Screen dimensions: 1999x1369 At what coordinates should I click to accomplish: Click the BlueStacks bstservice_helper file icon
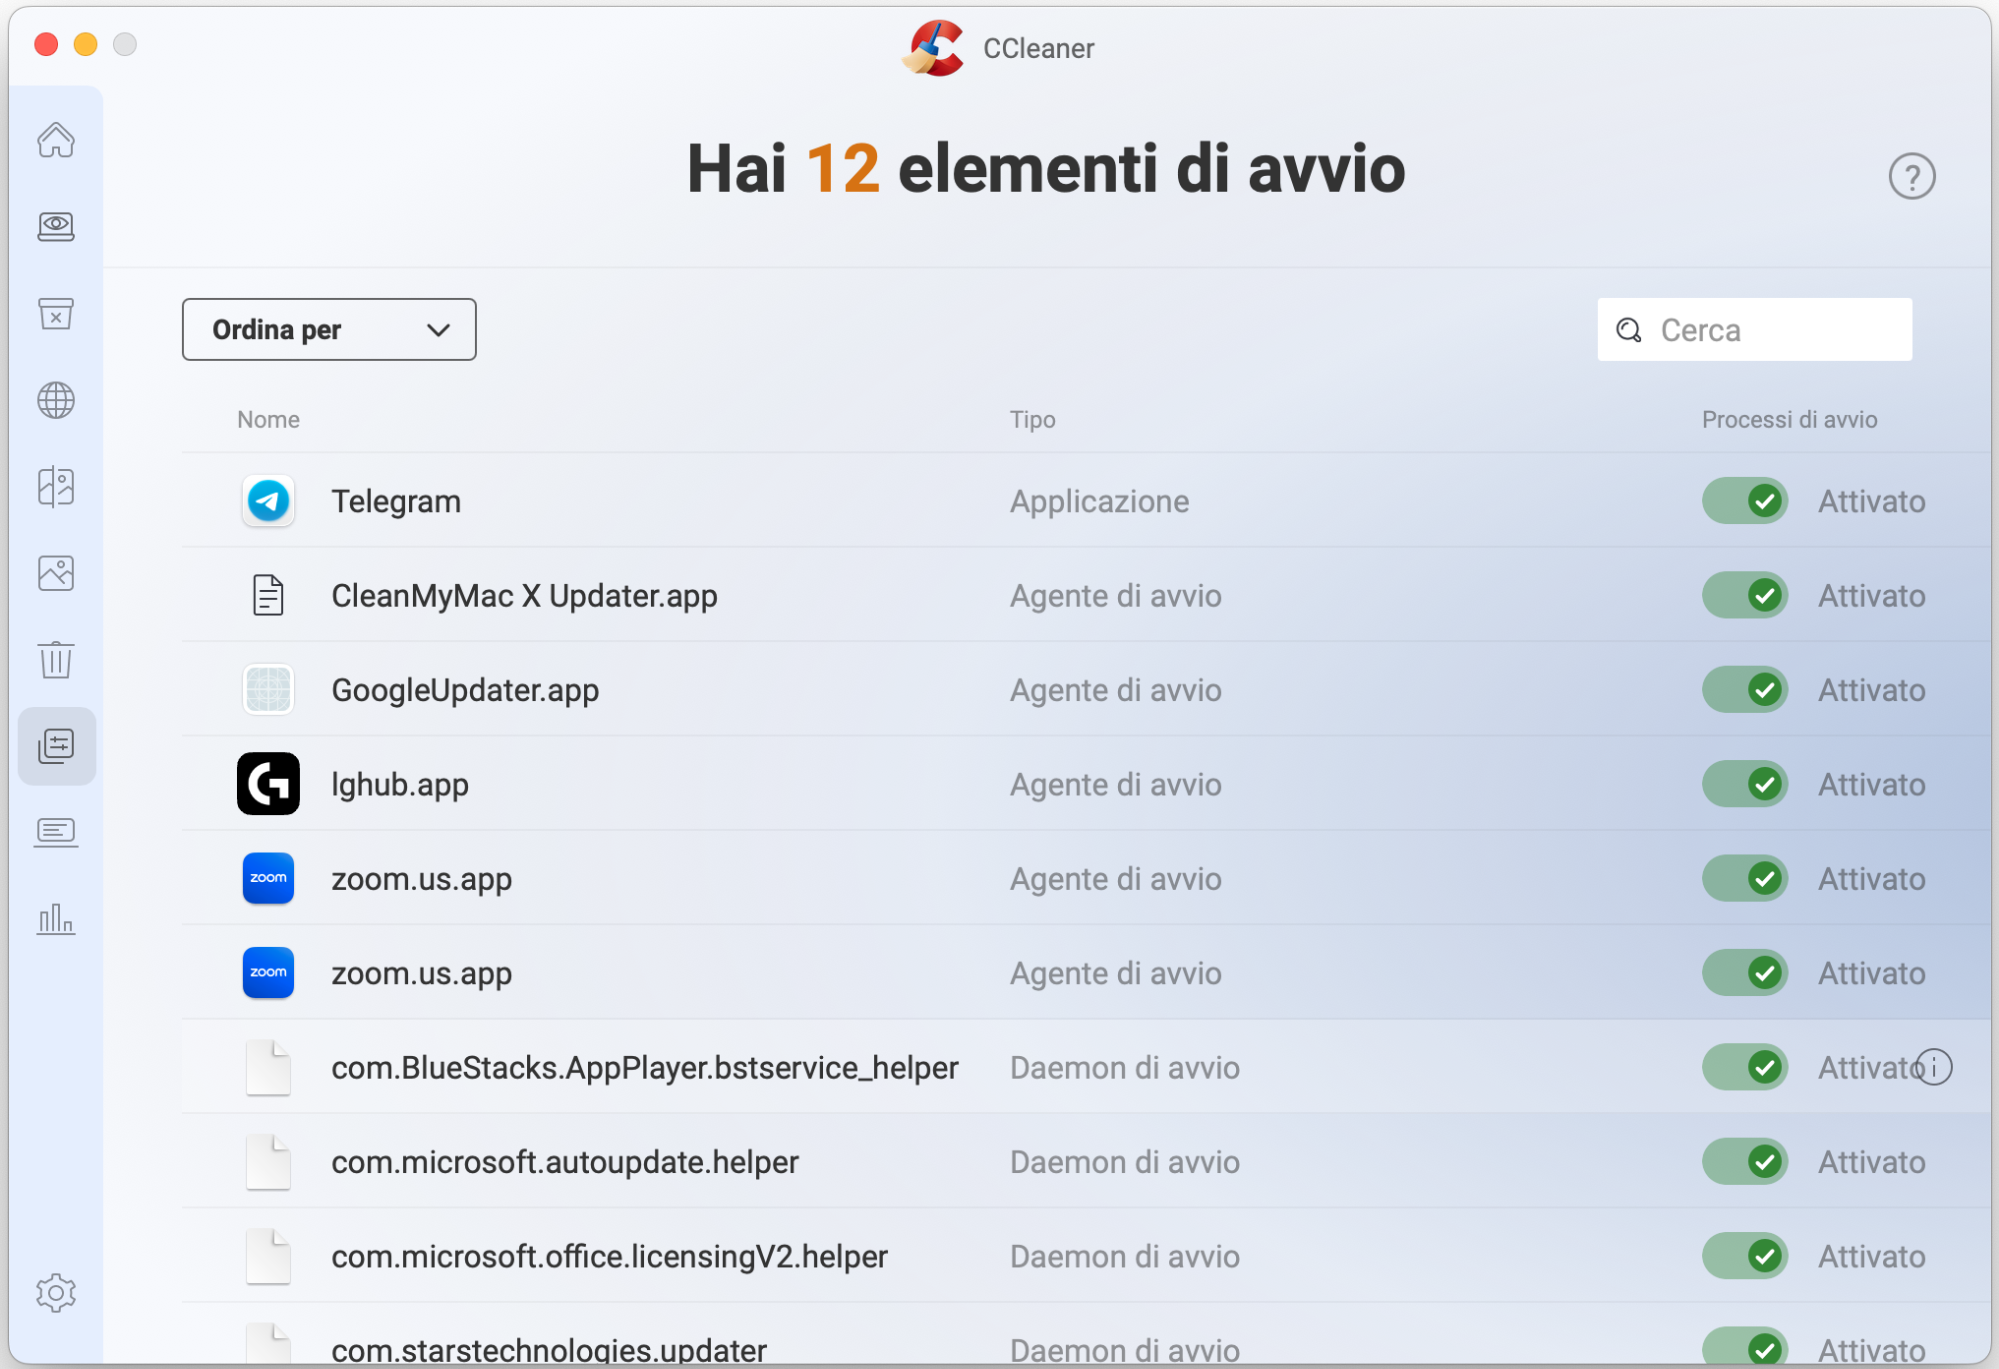268,1067
